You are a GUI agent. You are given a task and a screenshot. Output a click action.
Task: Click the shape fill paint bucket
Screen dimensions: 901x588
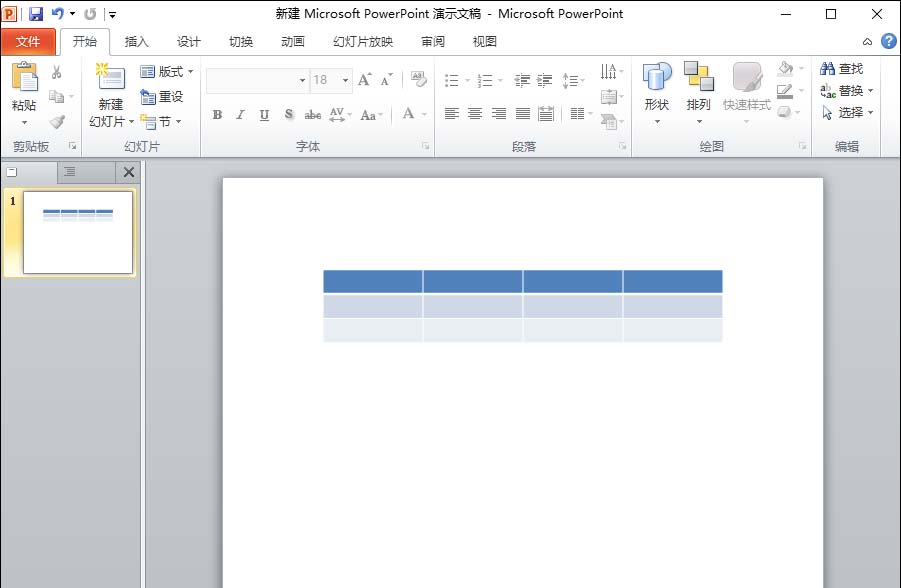[x=786, y=69]
